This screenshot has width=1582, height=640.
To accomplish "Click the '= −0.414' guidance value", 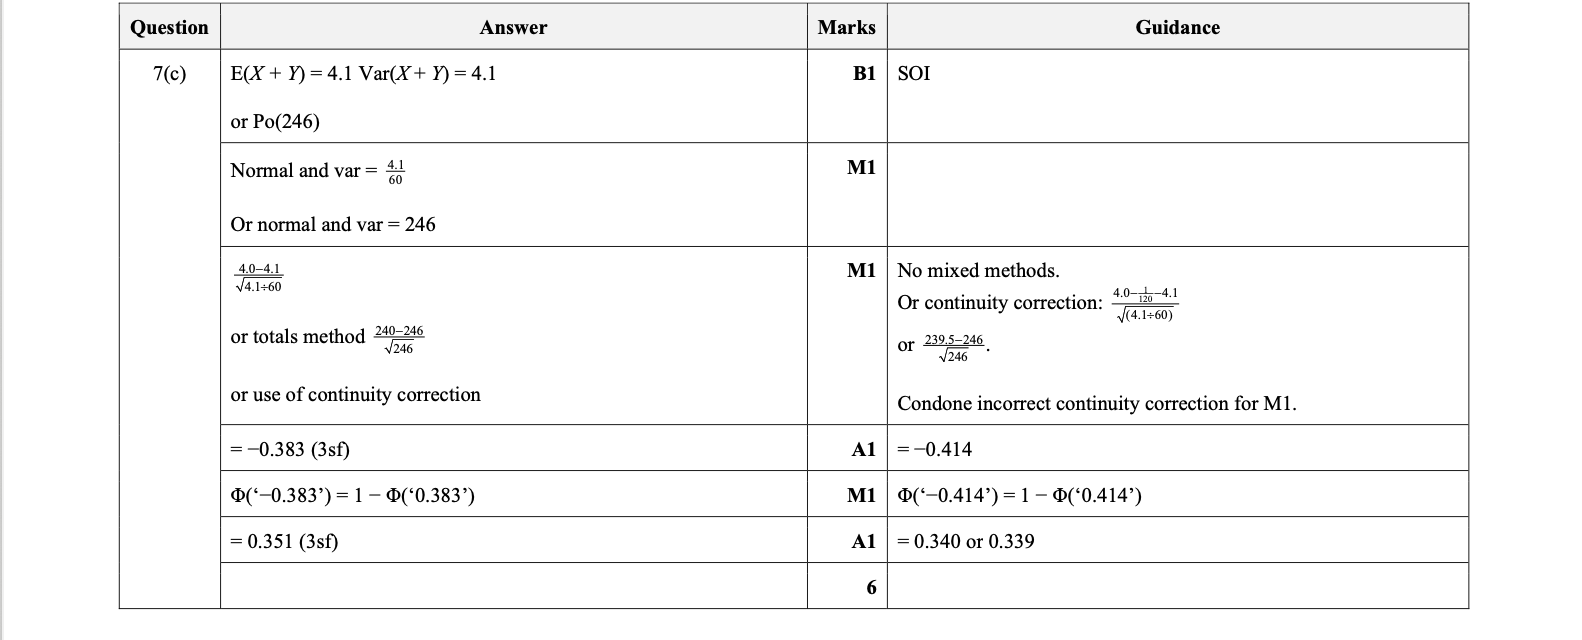I will [935, 449].
